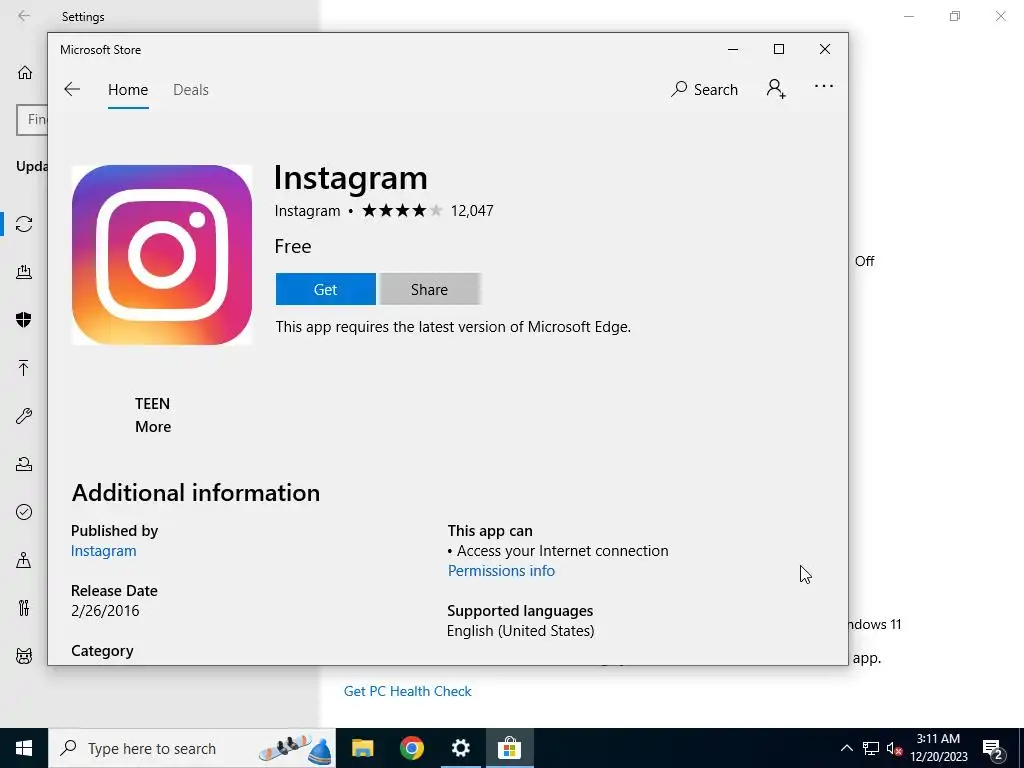Open Settings Home icon in sidebar
The image size is (1024, 768).
(x=25, y=72)
